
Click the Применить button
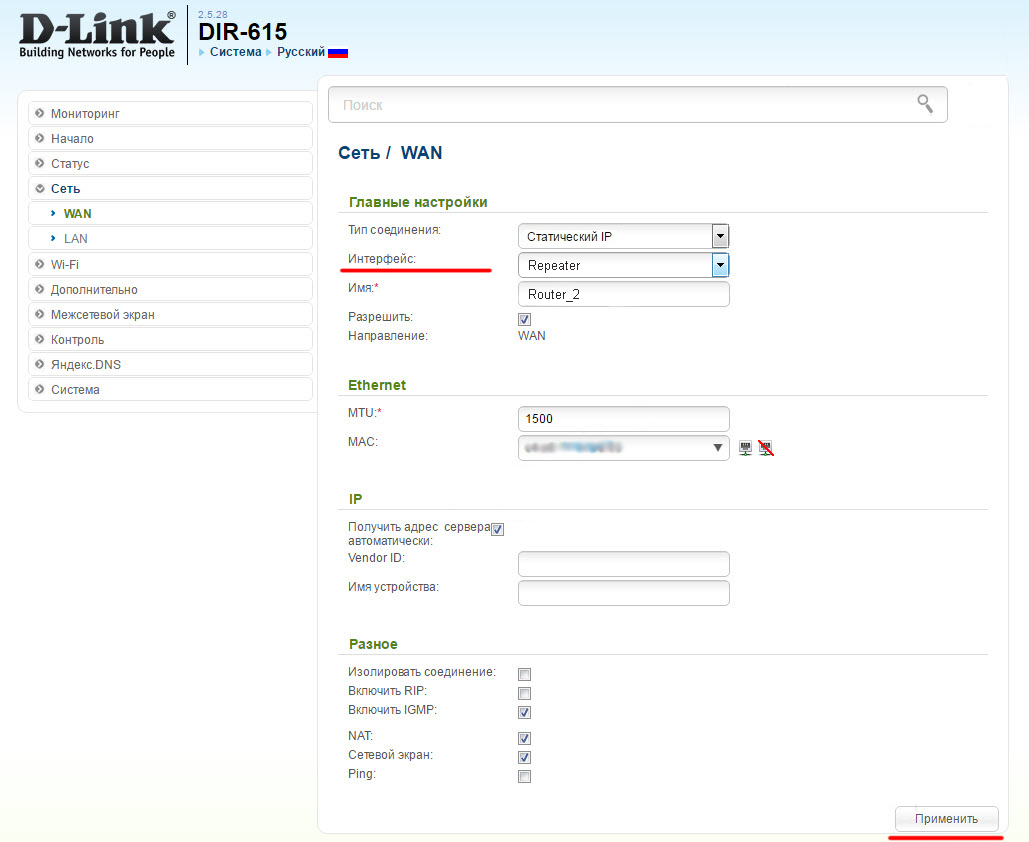pyautogui.click(x=946, y=818)
